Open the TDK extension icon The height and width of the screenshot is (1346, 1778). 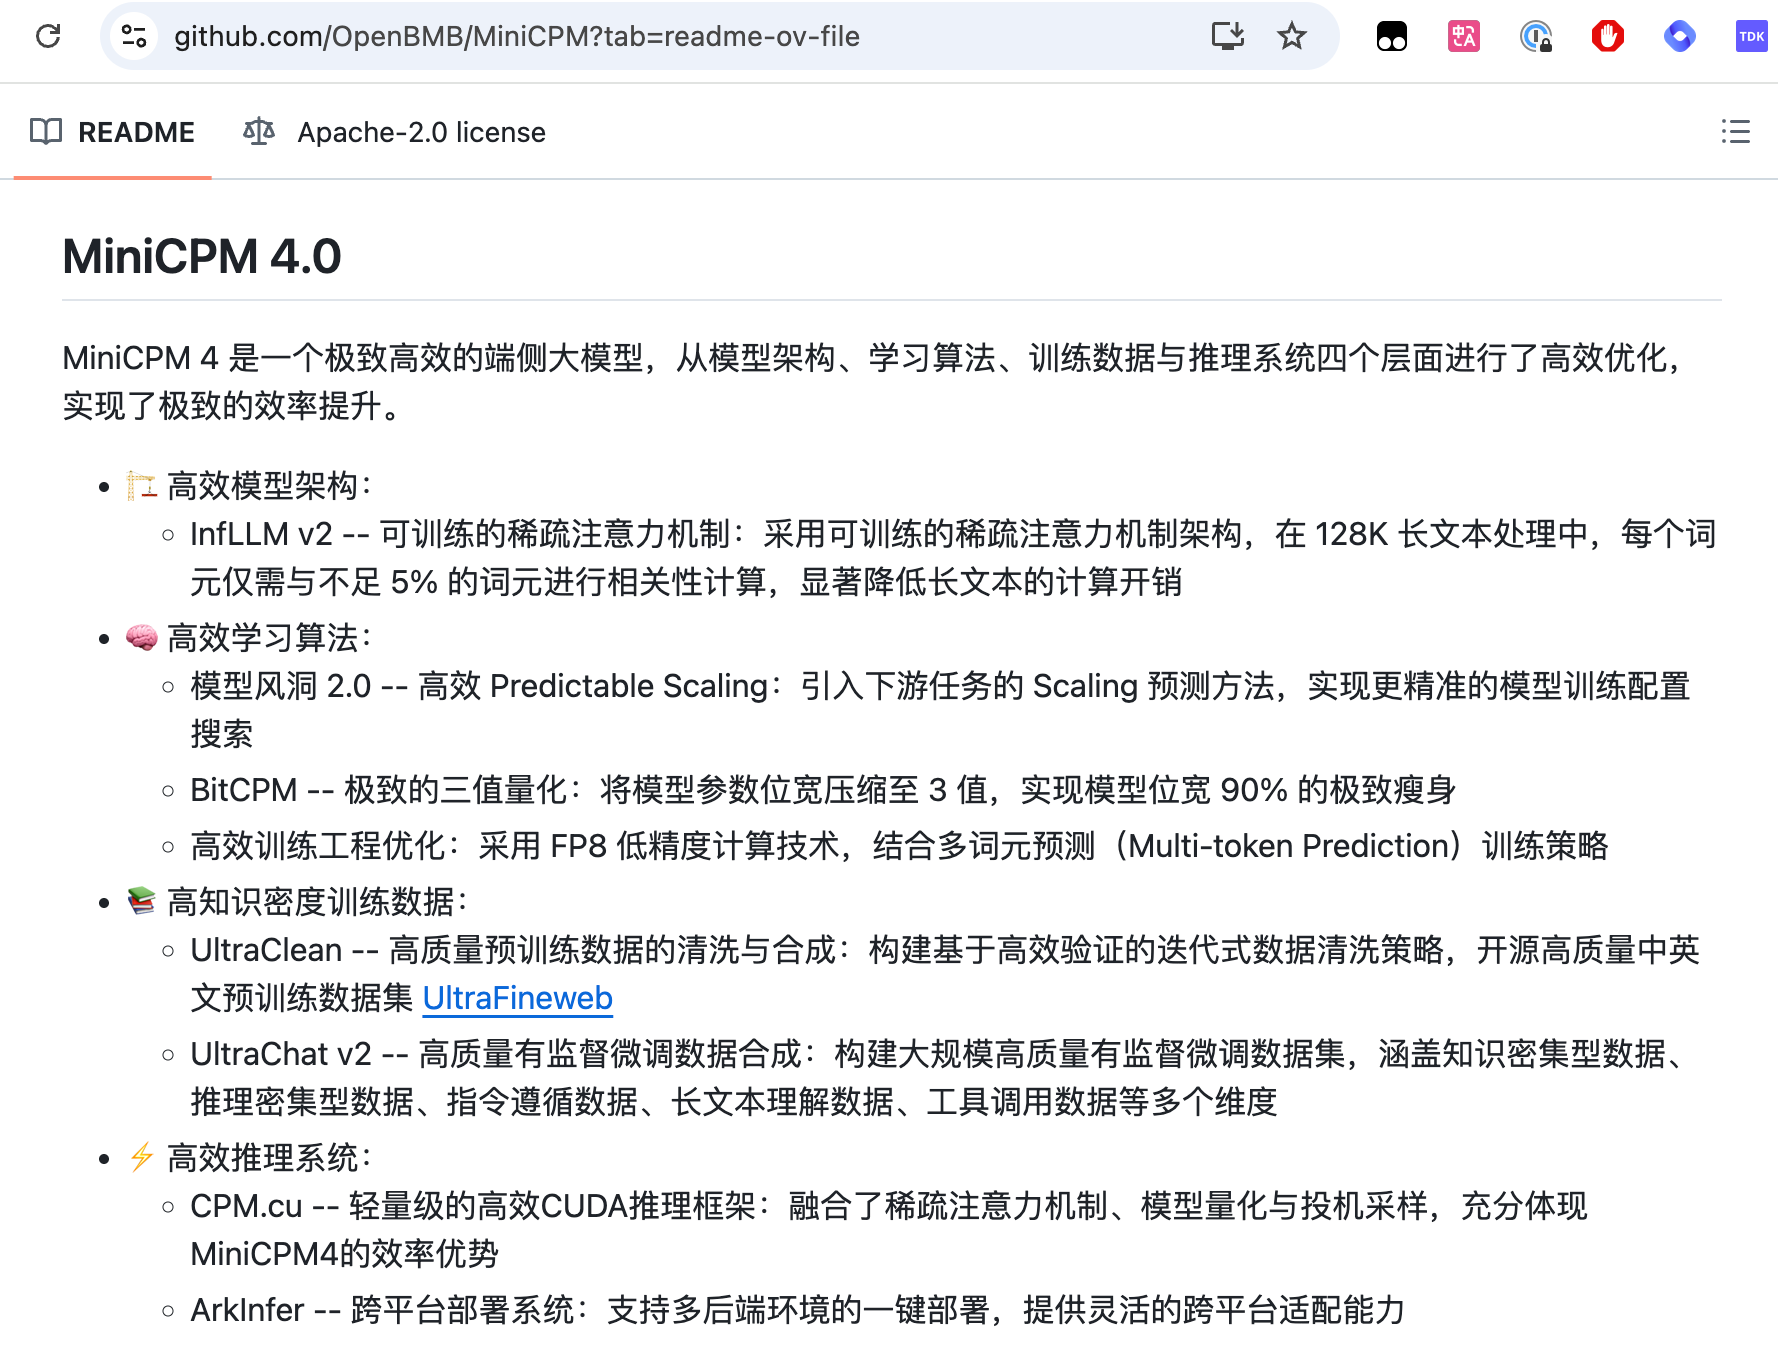[1752, 37]
